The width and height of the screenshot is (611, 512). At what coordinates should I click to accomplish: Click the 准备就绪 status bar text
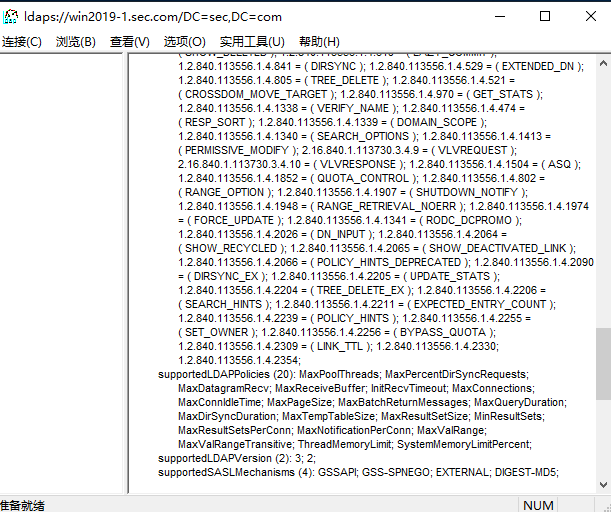[22, 505]
